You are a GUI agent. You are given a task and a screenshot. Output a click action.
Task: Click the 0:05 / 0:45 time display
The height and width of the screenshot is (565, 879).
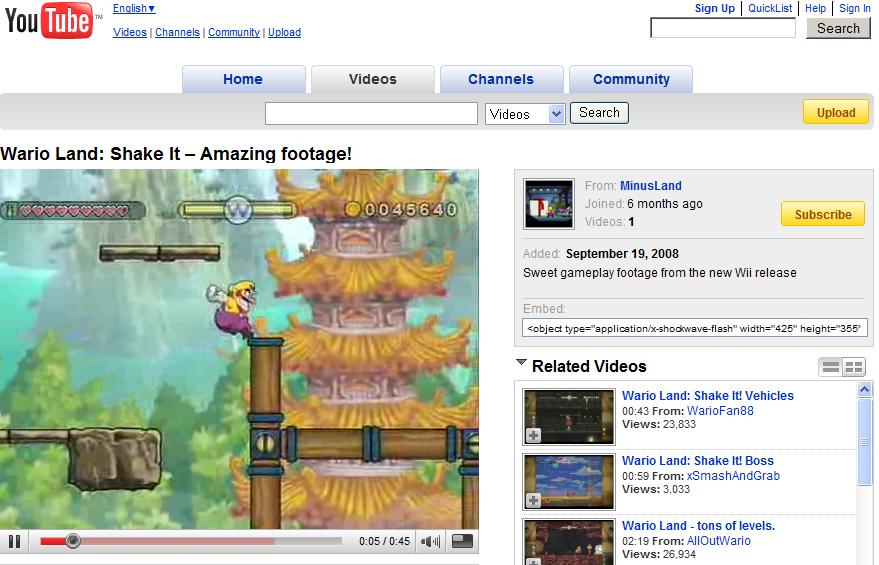click(385, 541)
